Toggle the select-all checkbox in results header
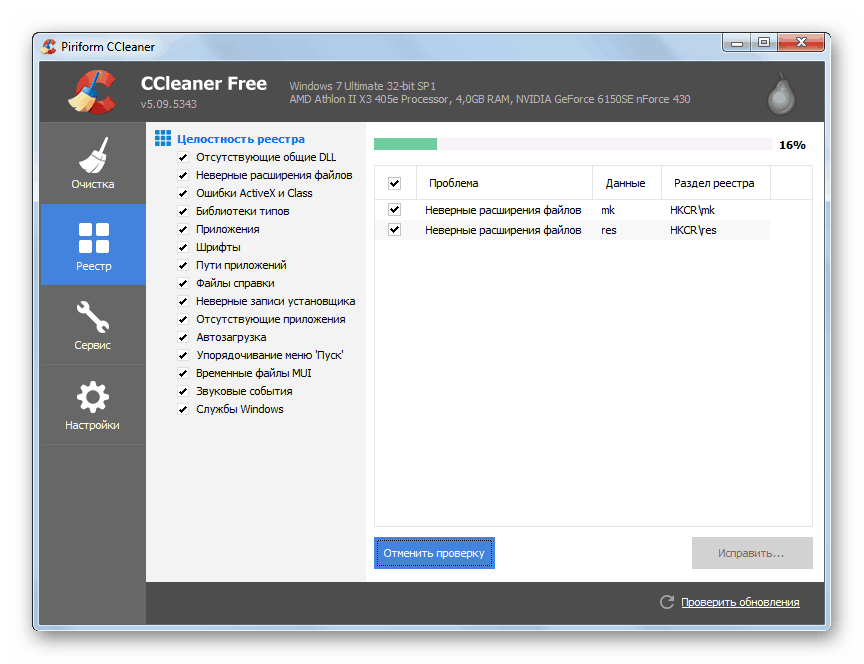 click(395, 183)
